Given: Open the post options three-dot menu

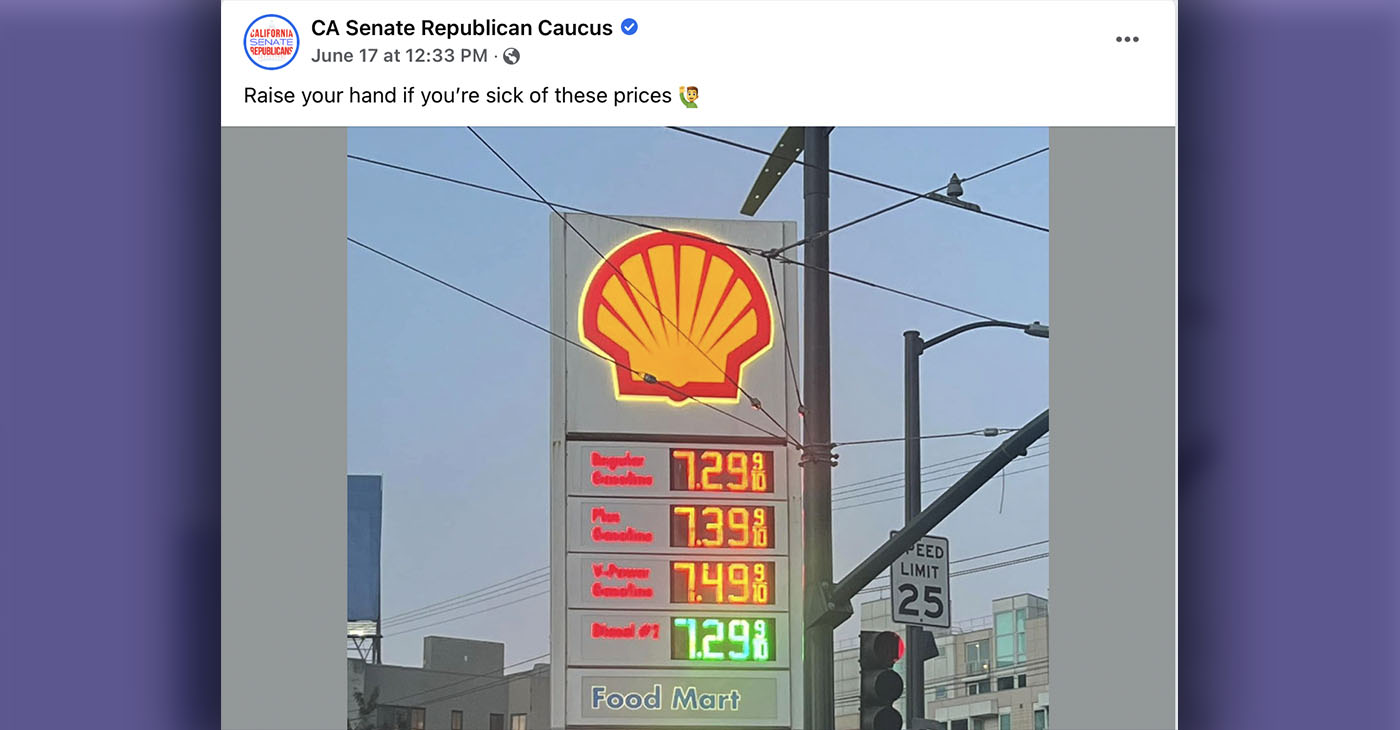Looking at the screenshot, I should click(x=1127, y=40).
